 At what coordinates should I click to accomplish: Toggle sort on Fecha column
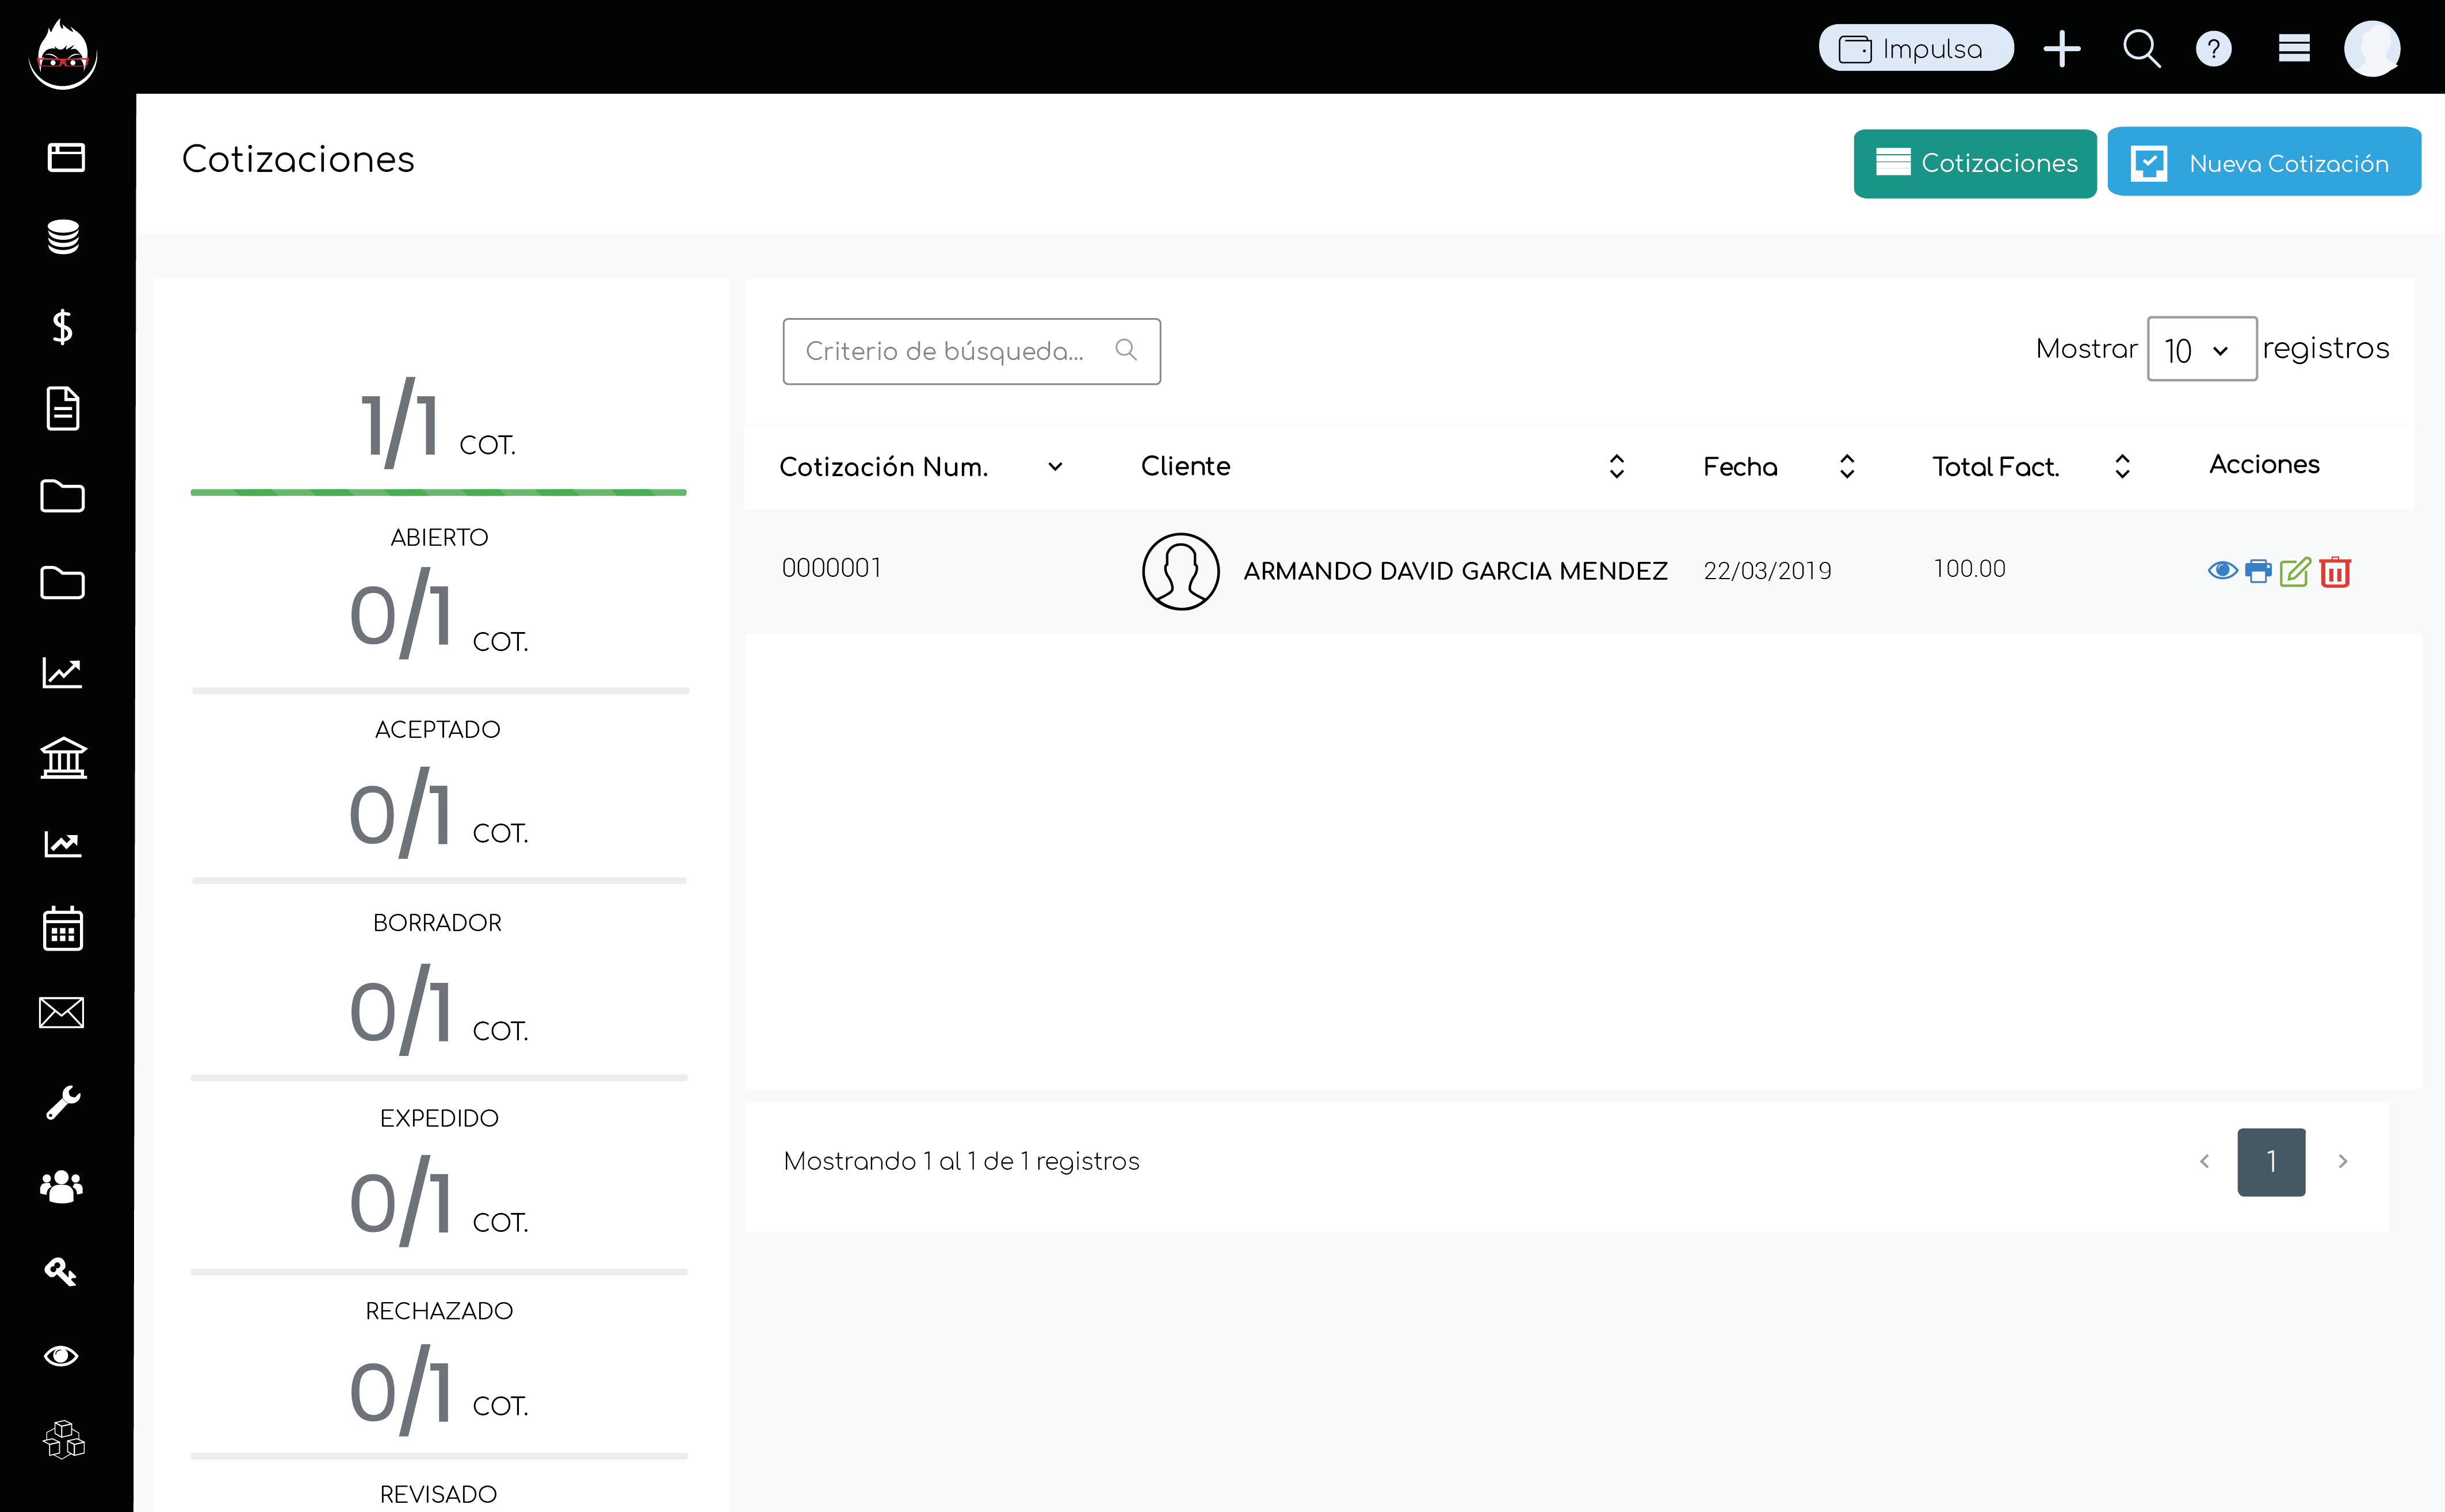[1847, 467]
